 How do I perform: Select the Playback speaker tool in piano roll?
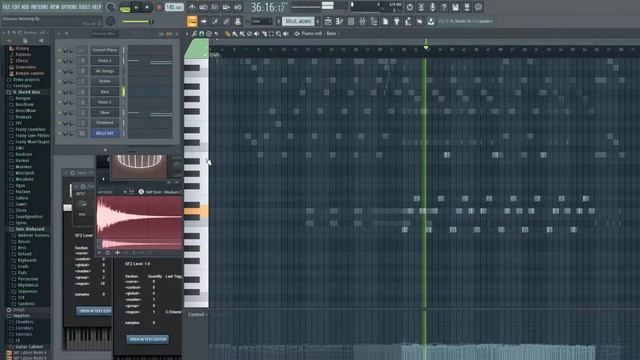pos(286,34)
